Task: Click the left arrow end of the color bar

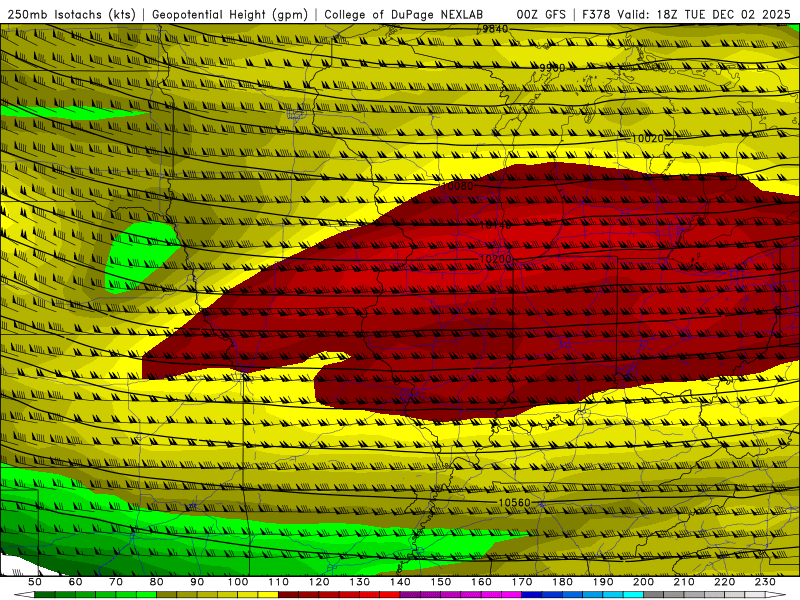Action: (23, 595)
